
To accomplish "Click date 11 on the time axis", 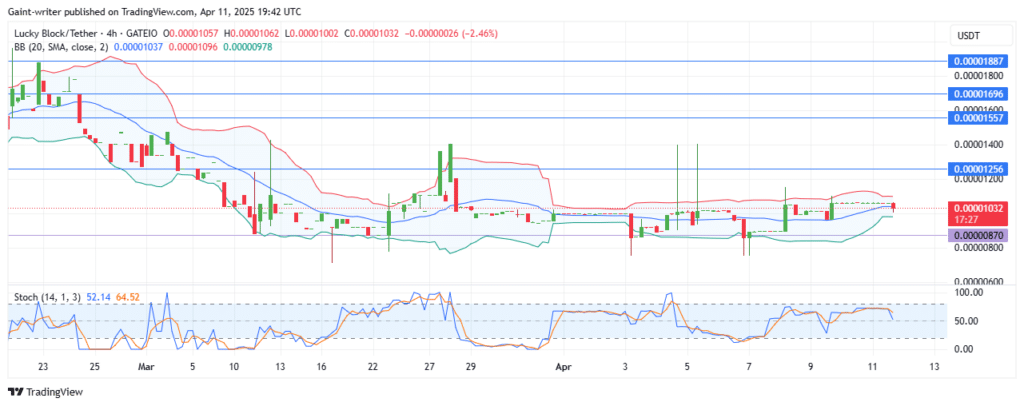I will tap(873, 367).
